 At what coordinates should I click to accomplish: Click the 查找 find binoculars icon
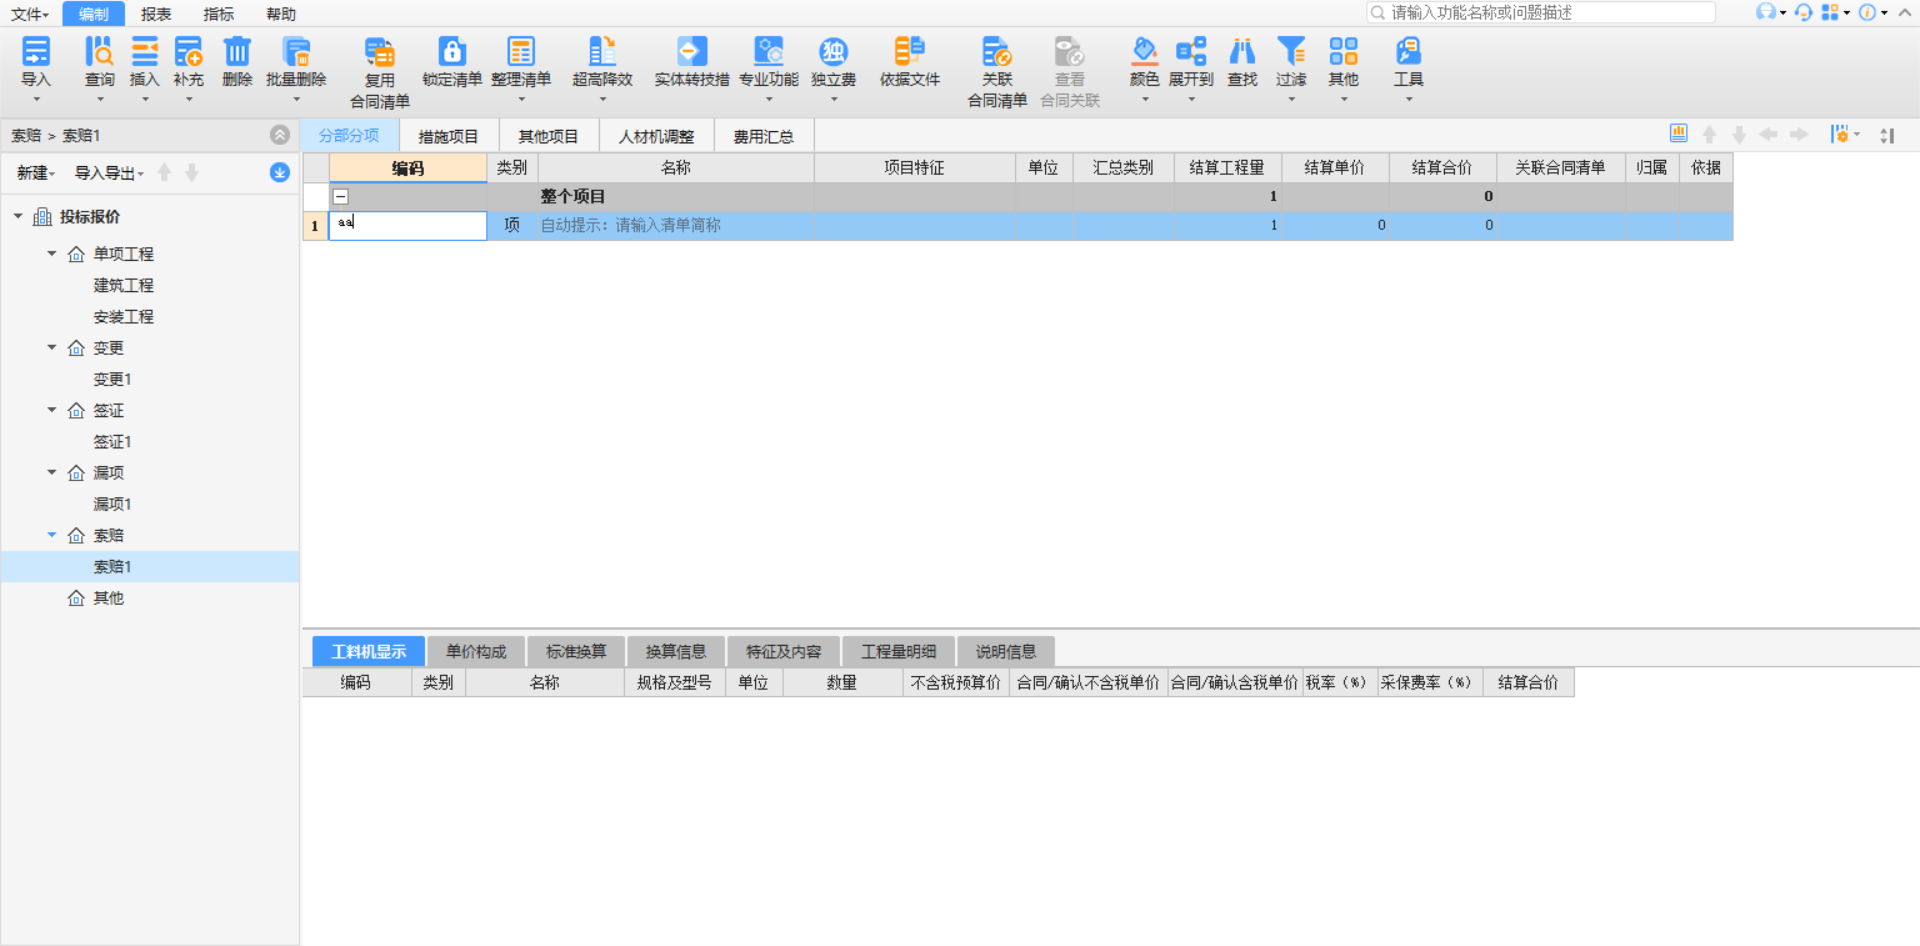(x=1242, y=52)
